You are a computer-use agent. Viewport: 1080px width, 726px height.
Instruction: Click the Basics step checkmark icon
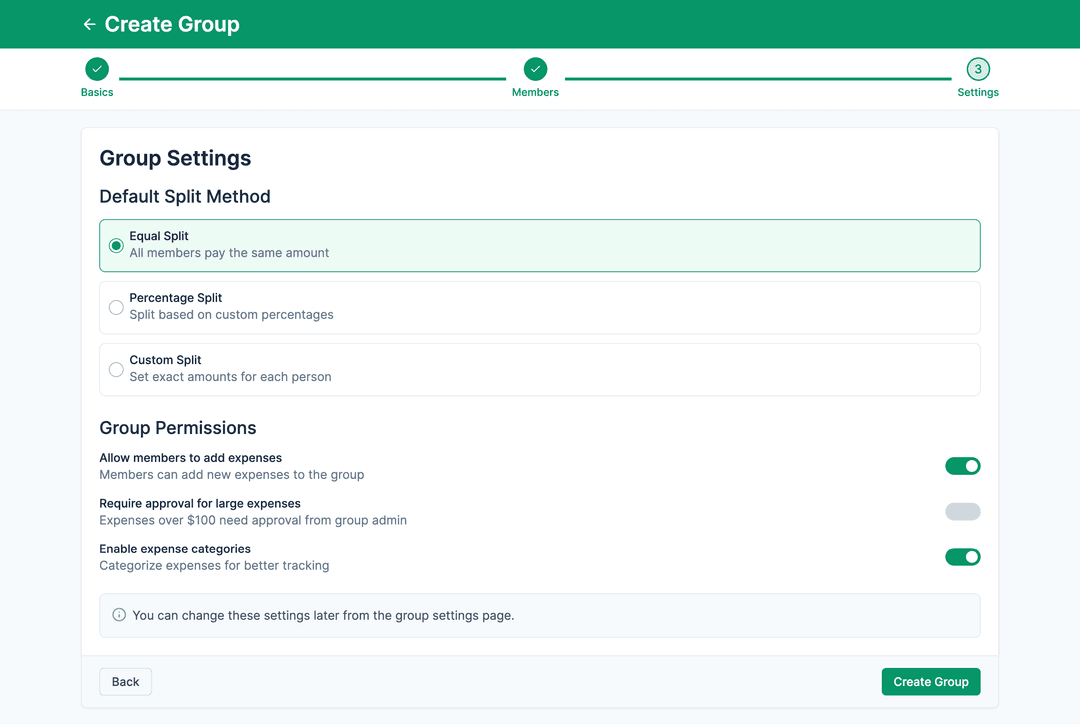[x=97, y=68]
